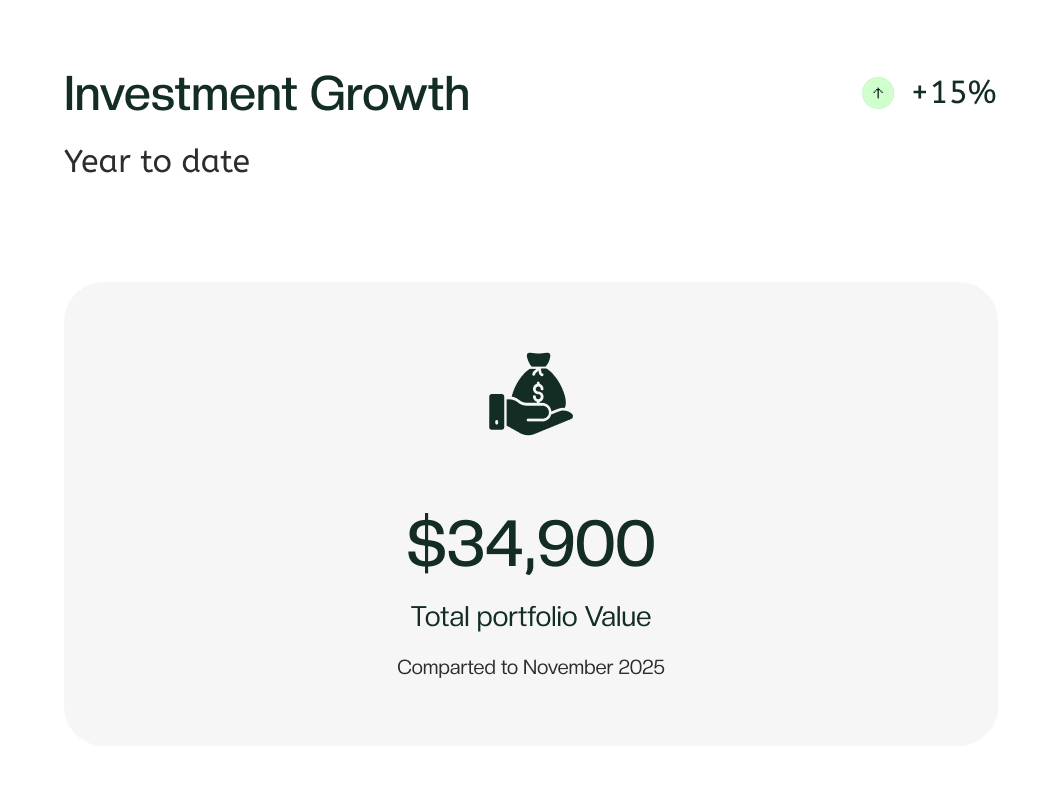1063x810 pixels.
Task: Click the Investment Growth heading
Action: (266, 94)
